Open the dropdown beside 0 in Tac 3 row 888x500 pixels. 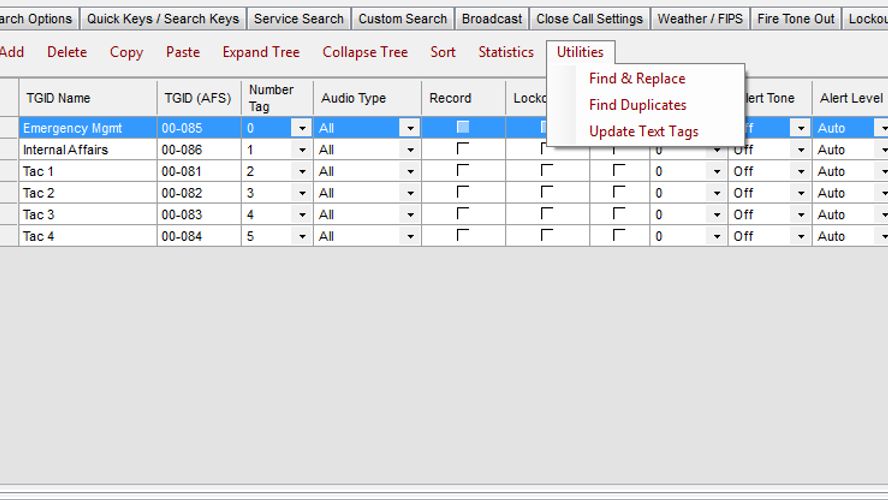(716, 215)
